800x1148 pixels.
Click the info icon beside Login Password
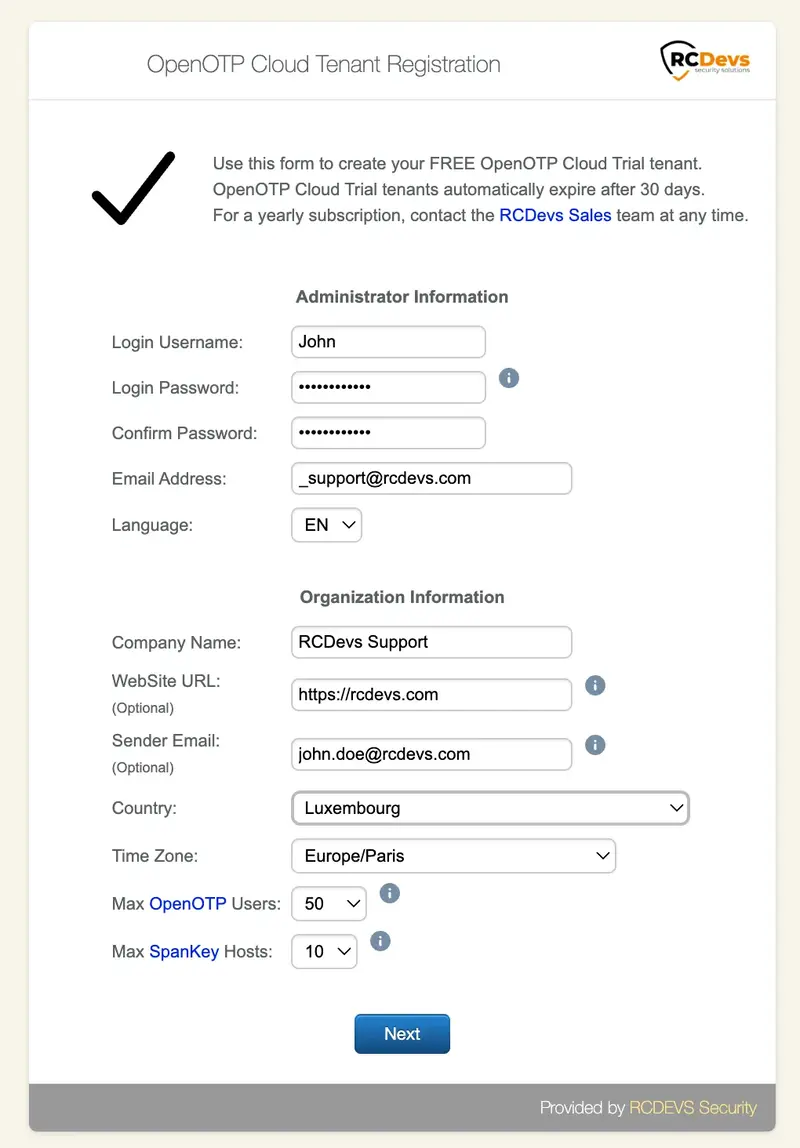tap(509, 378)
